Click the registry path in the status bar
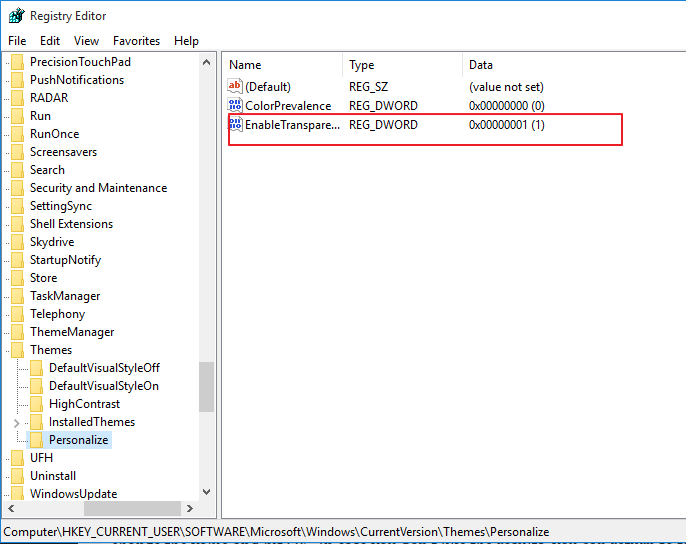The width and height of the screenshot is (686, 544). [x=276, y=532]
